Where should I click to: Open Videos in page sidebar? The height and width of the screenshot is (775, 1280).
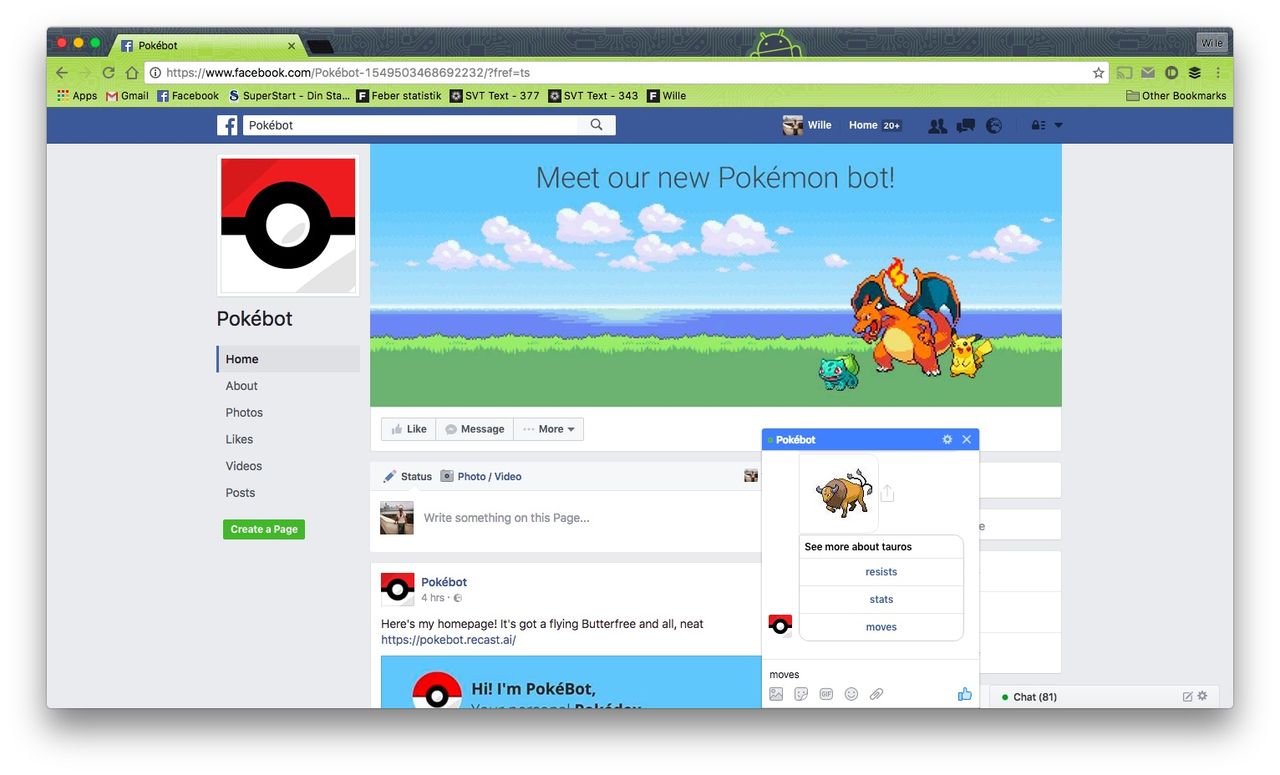[244, 466]
